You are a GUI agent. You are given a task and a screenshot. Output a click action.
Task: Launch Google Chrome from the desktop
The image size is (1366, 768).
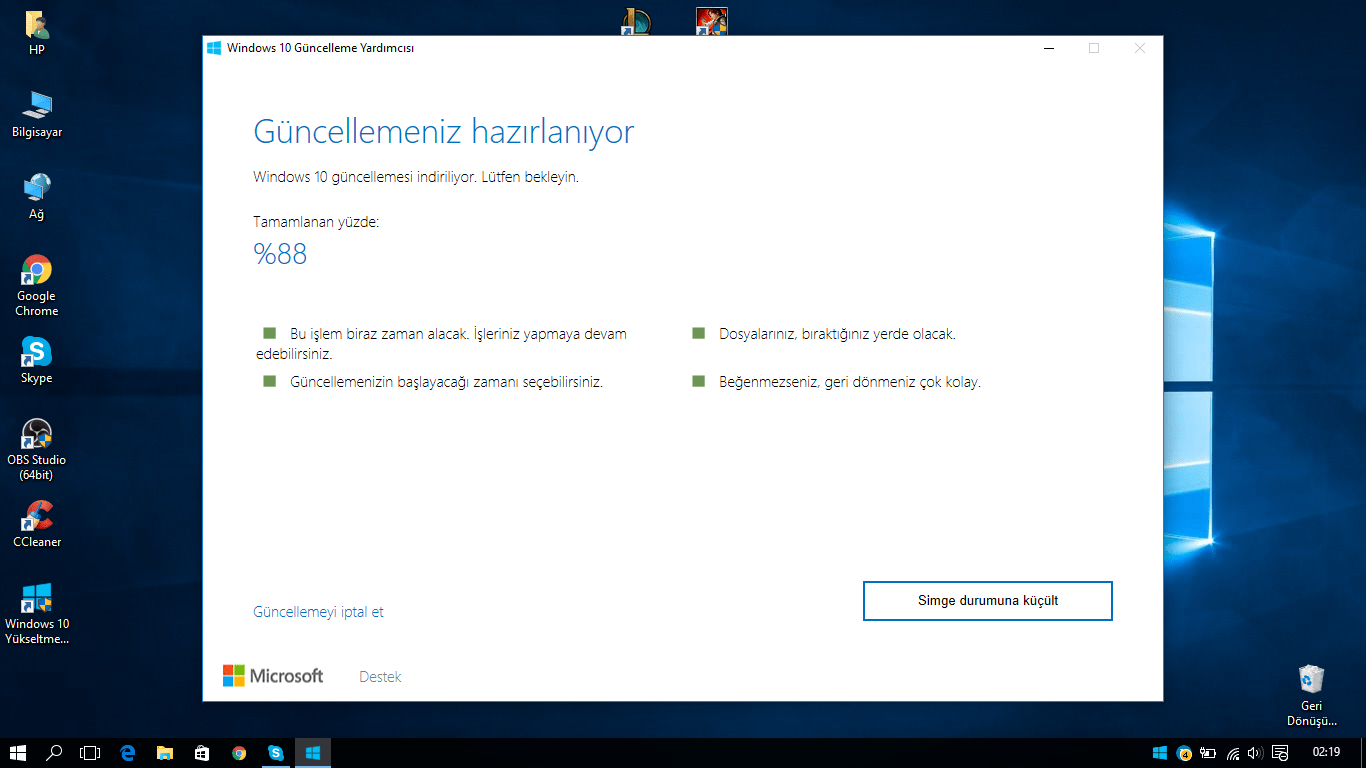click(x=37, y=286)
